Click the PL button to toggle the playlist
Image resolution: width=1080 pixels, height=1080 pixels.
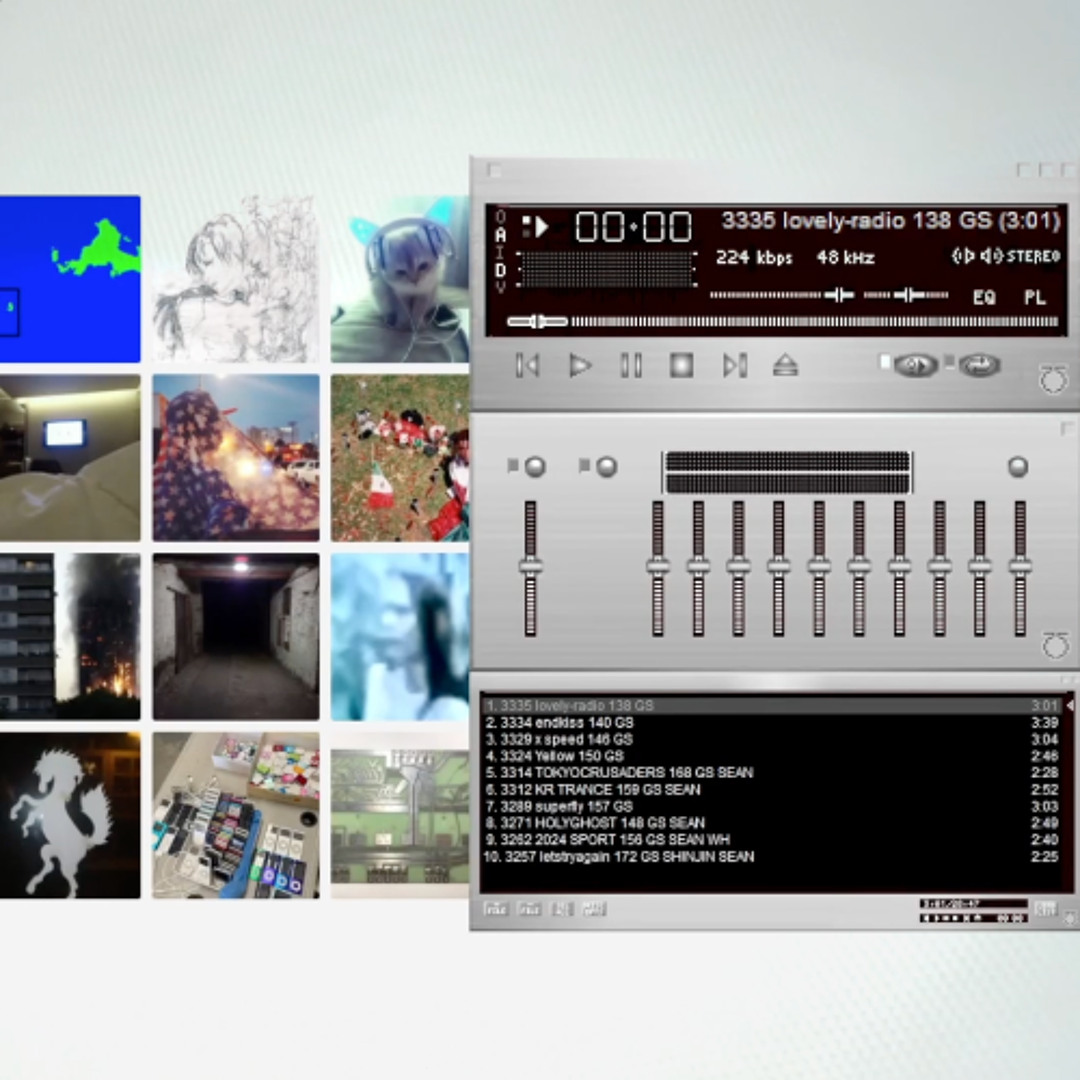[x=1035, y=297]
